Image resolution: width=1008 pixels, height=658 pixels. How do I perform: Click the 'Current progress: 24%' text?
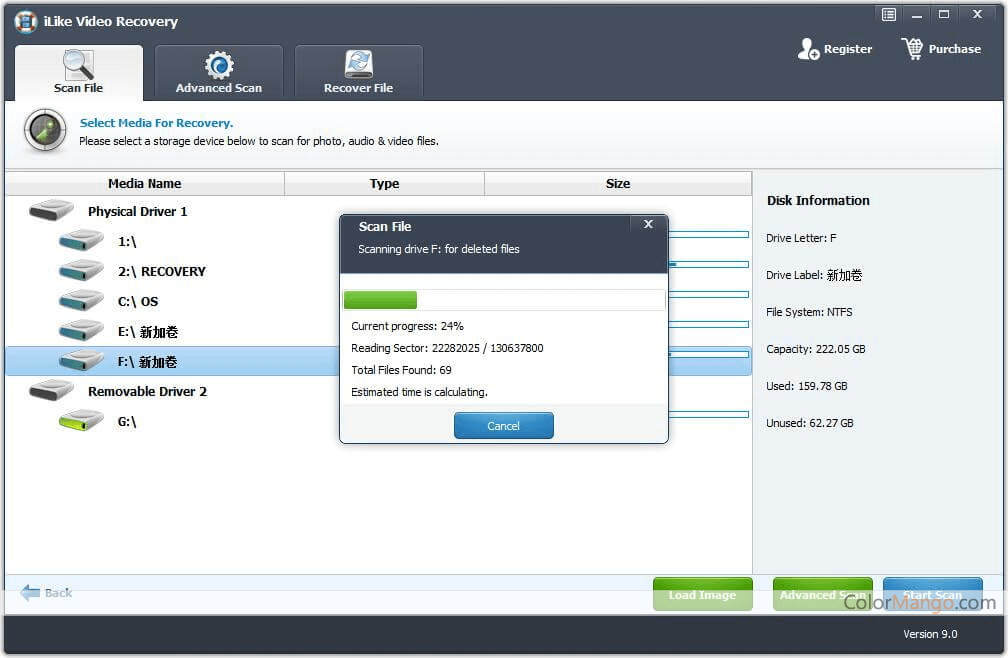click(408, 326)
